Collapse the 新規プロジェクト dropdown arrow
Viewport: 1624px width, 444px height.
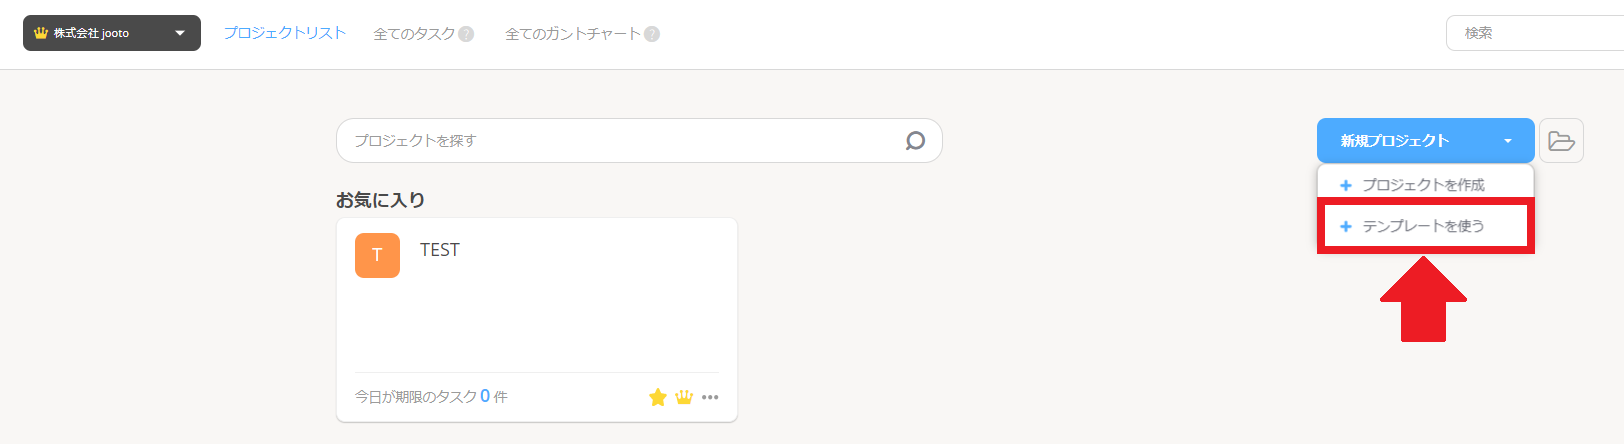(1508, 141)
